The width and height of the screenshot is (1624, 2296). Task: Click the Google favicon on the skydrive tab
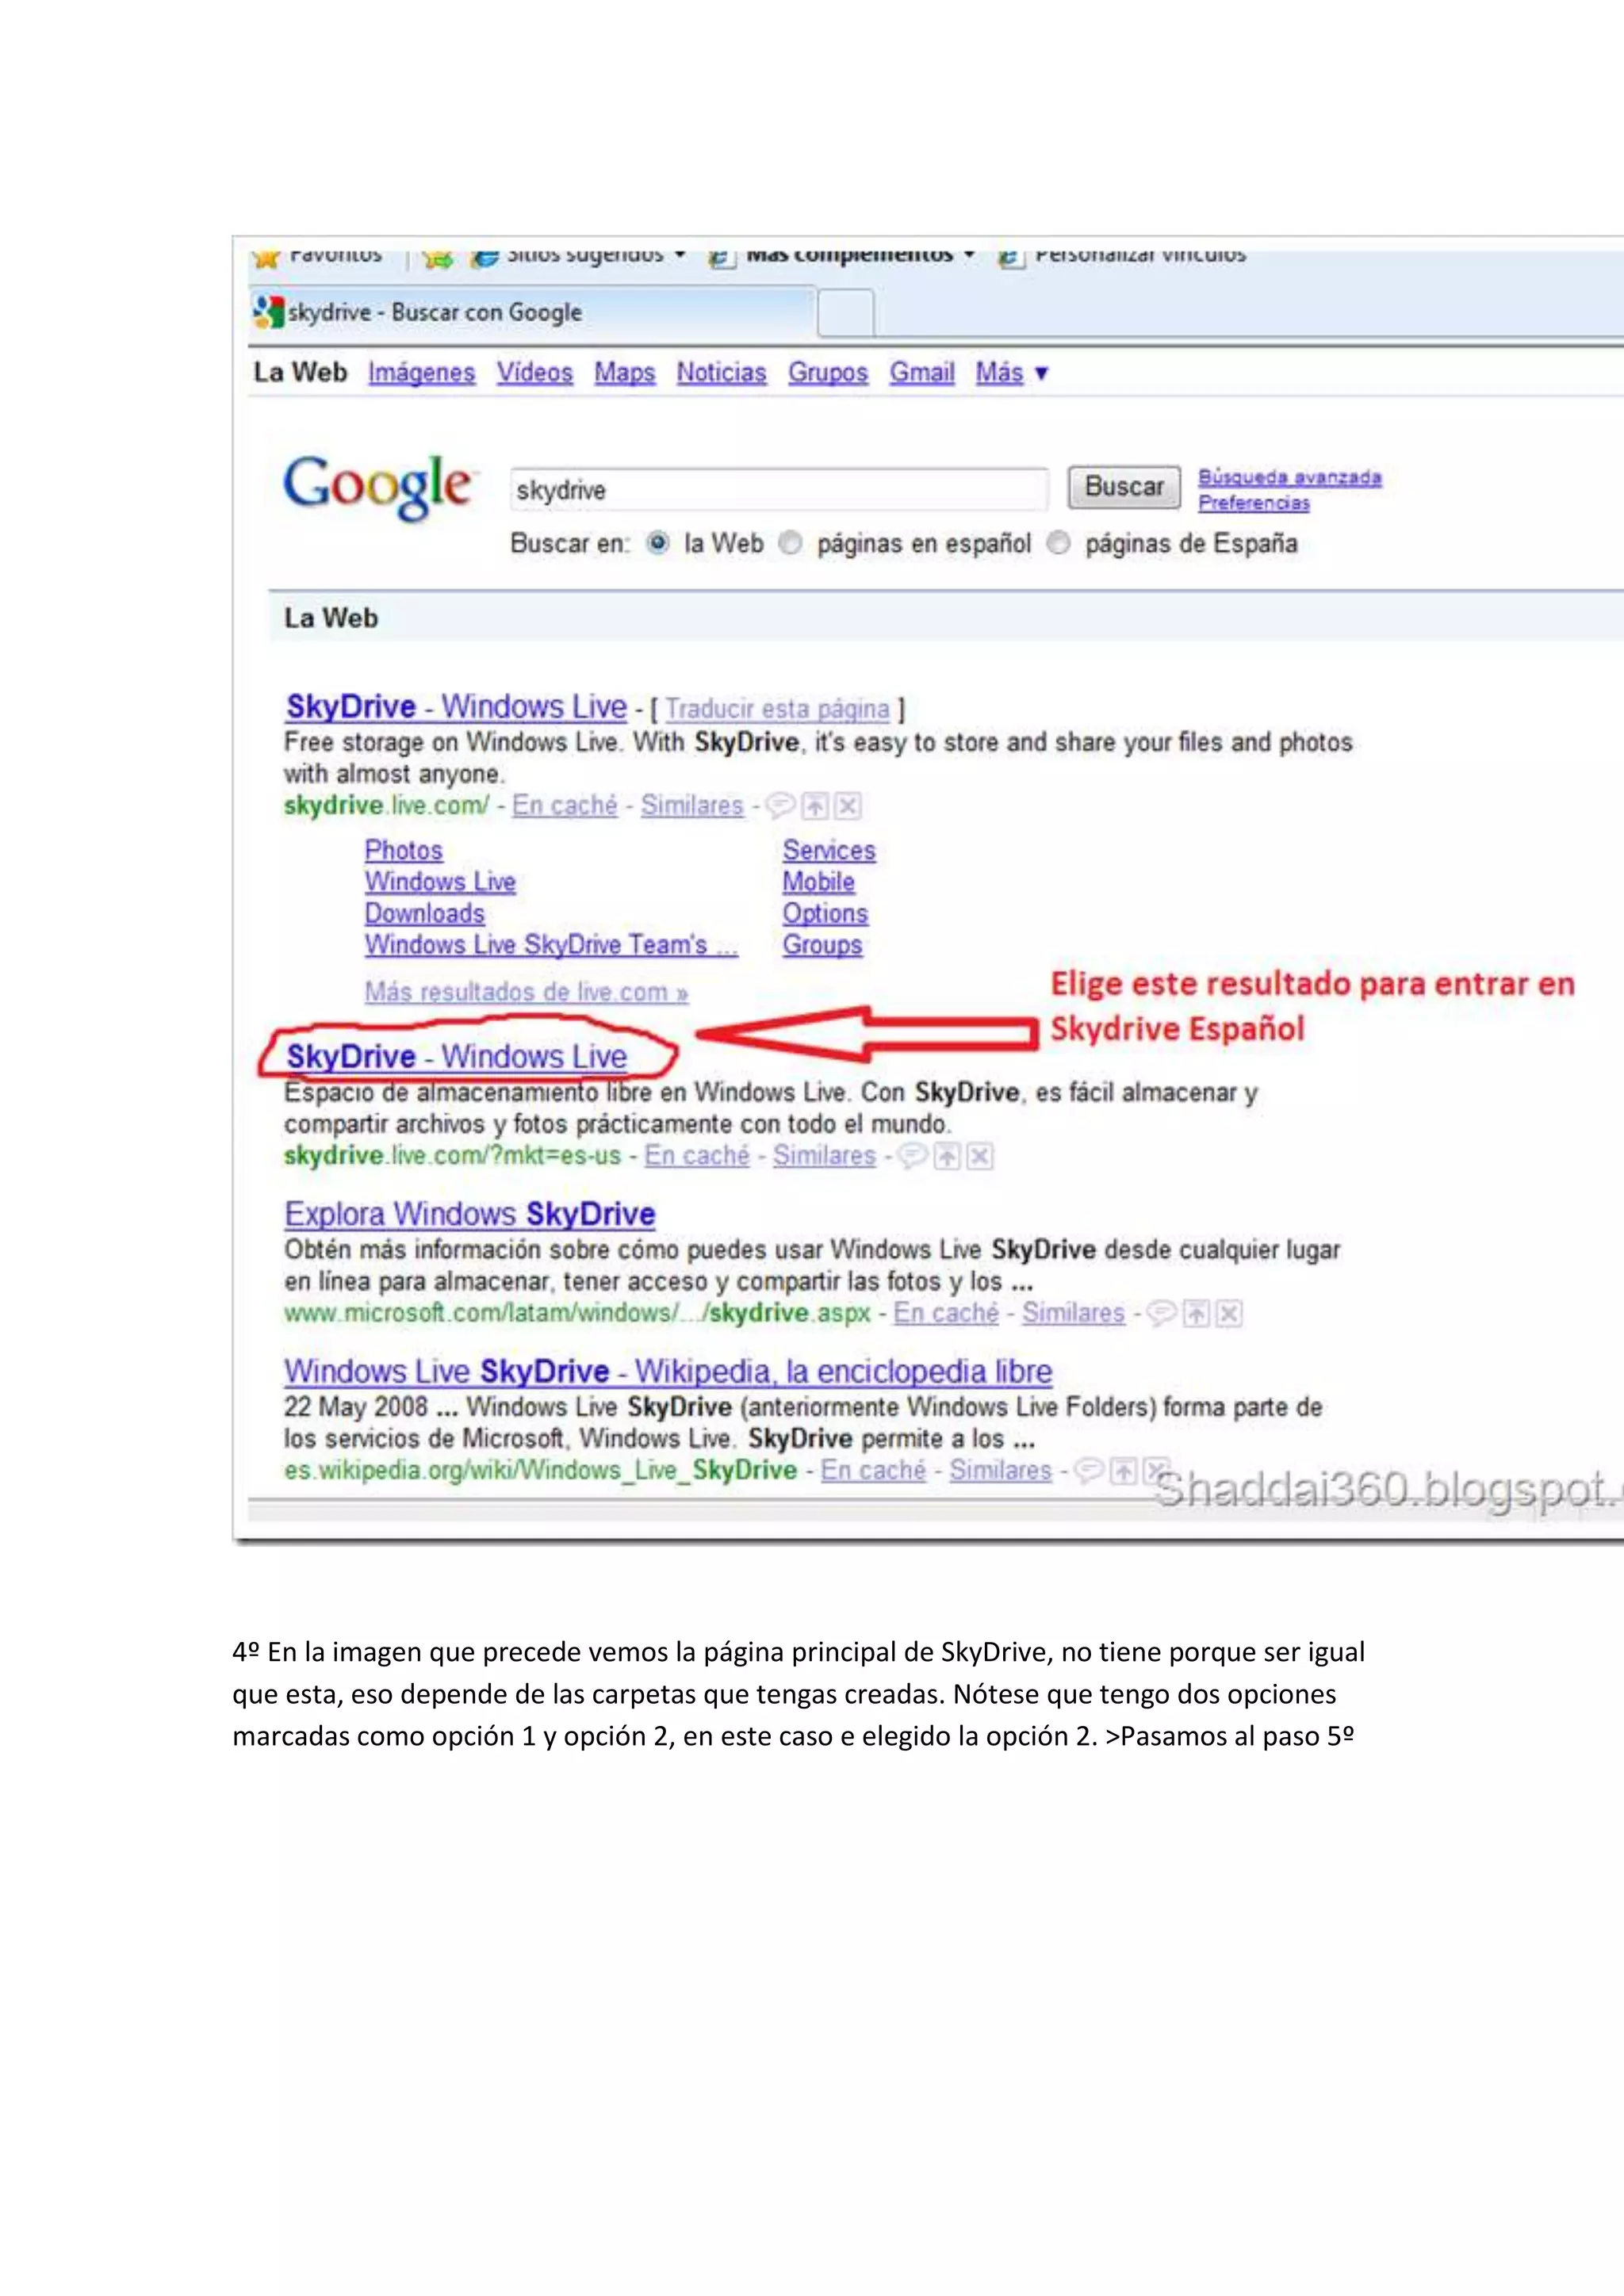[268, 312]
